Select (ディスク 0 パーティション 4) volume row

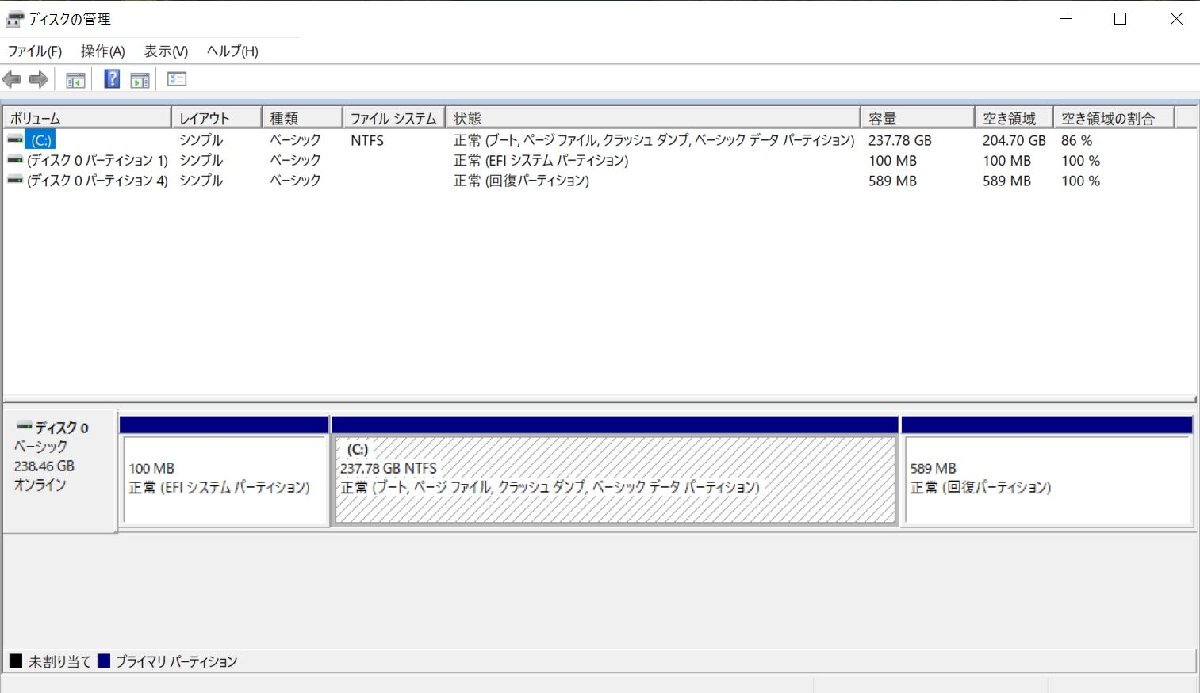(x=97, y=181)
